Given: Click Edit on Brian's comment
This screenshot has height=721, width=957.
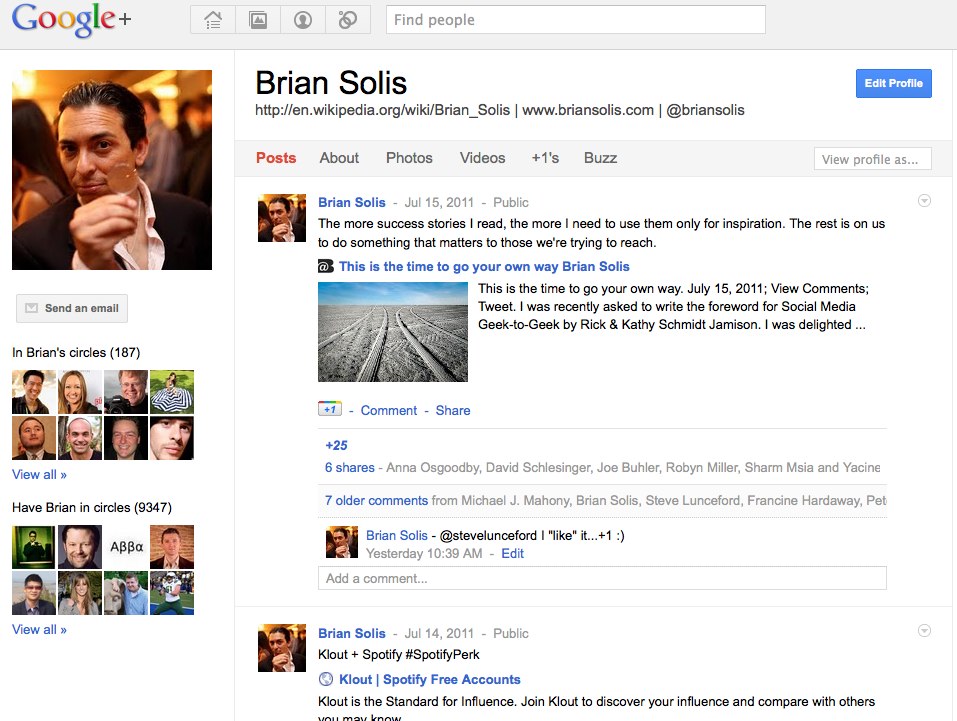Looking at the screenshot, I should click(513, 553).
